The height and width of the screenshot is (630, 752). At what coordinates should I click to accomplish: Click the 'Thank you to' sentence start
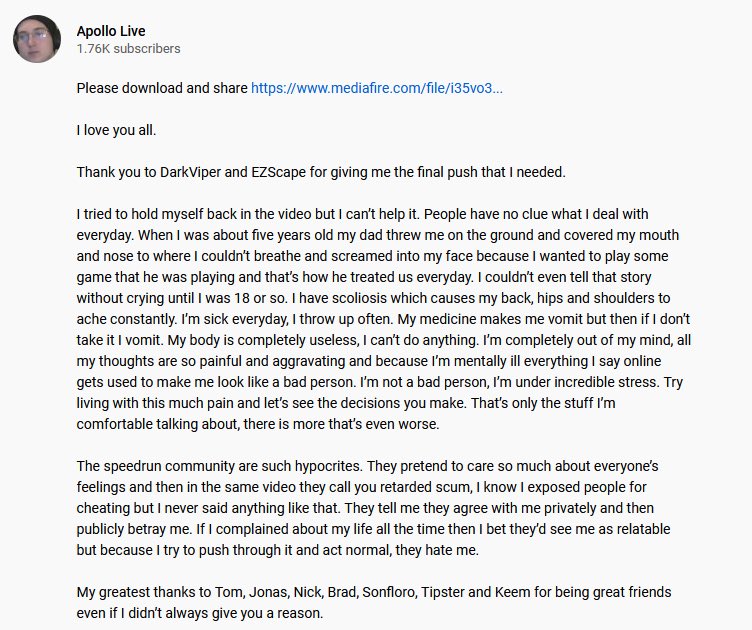[115, 172]
